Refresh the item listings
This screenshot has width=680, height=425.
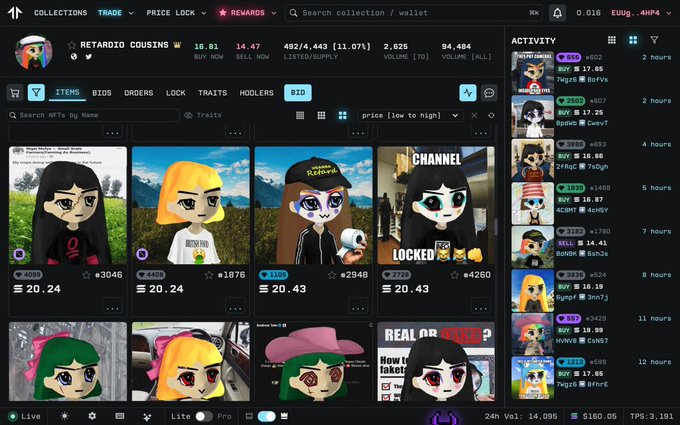(x=491, y=115)
